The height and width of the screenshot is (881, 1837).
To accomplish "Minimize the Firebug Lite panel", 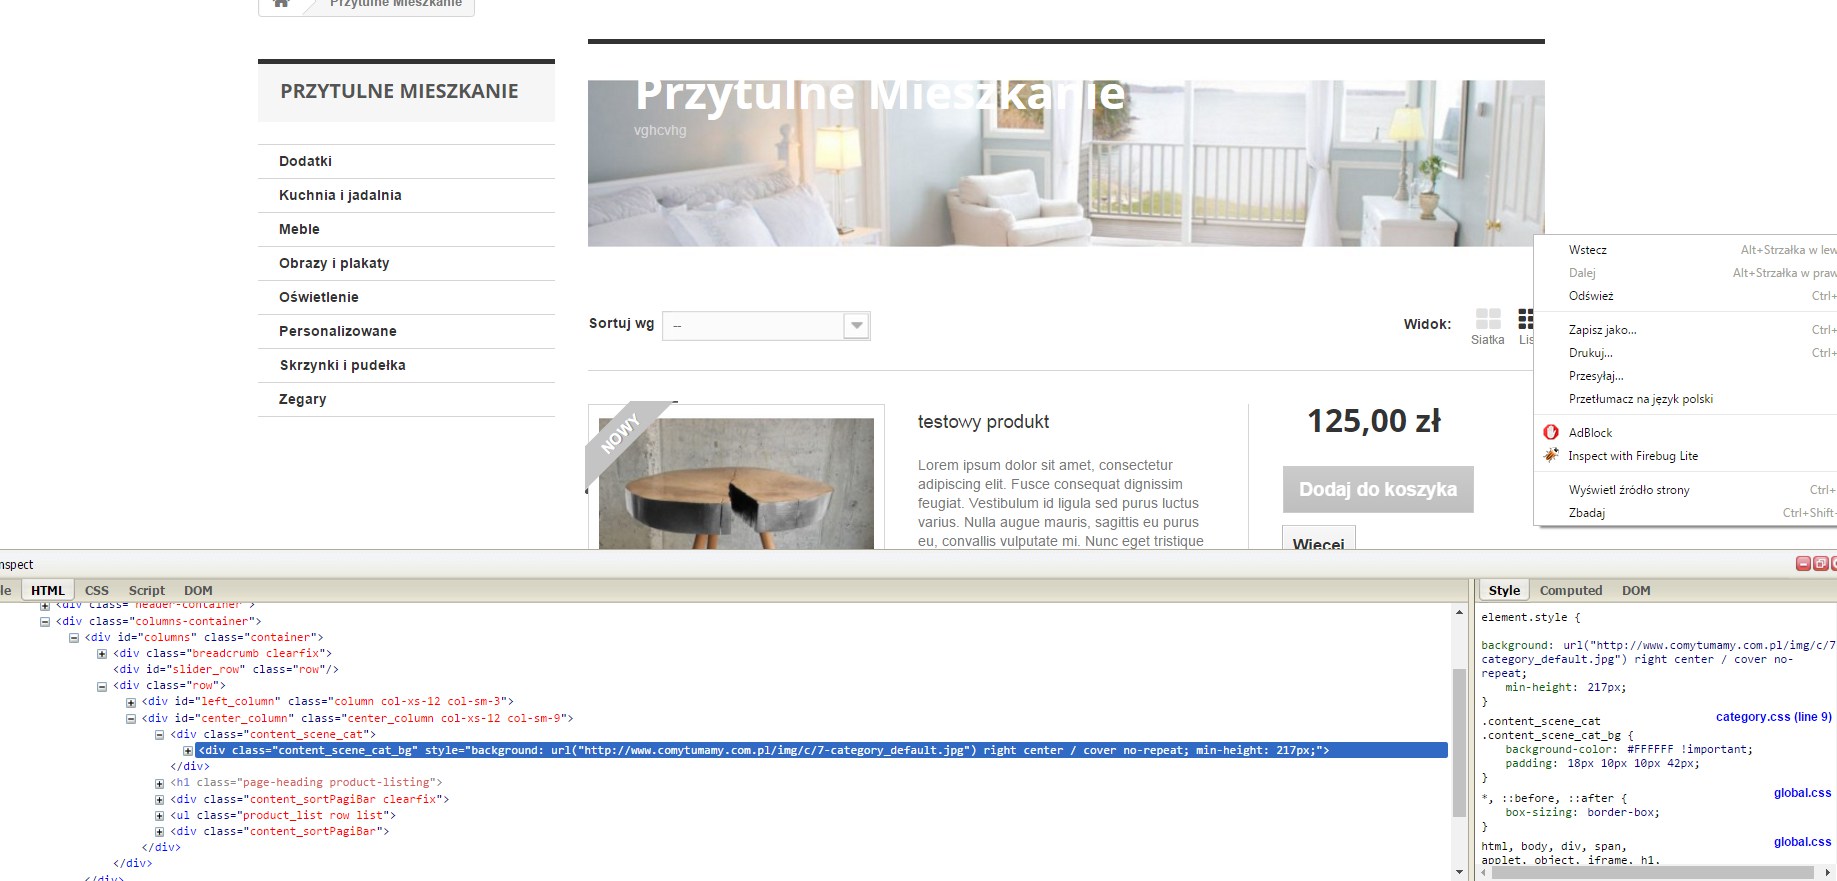I will point(1803,564).
